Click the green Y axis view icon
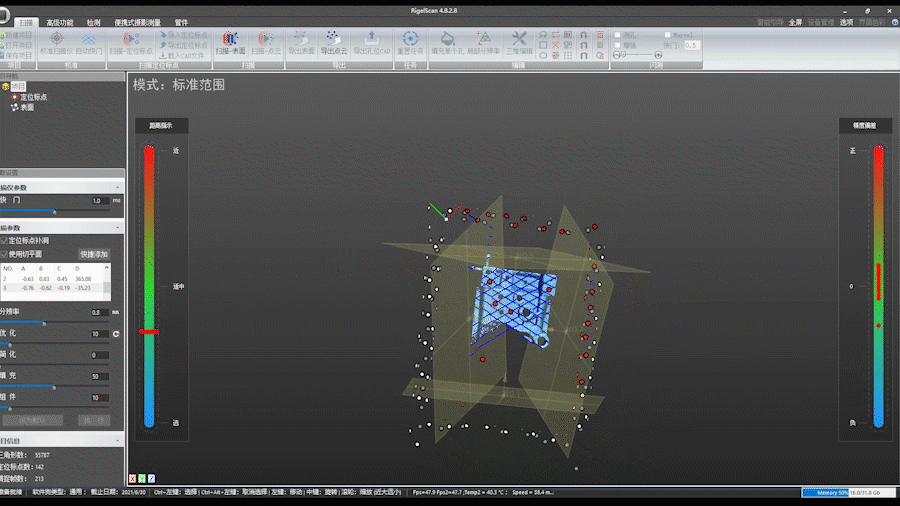The width and height of the screenshot is (900, 506). (142, 478)
